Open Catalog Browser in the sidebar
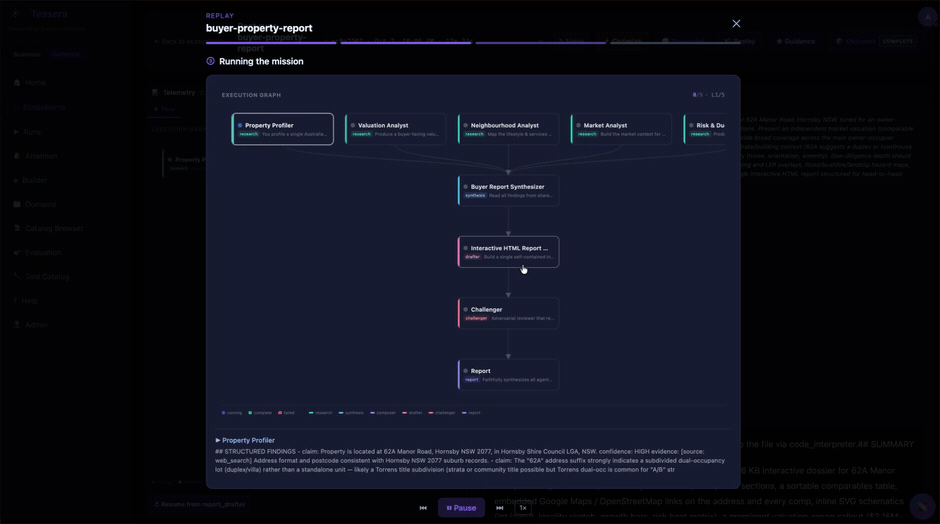Screen dimensions: 940x524 pos(54,228)
